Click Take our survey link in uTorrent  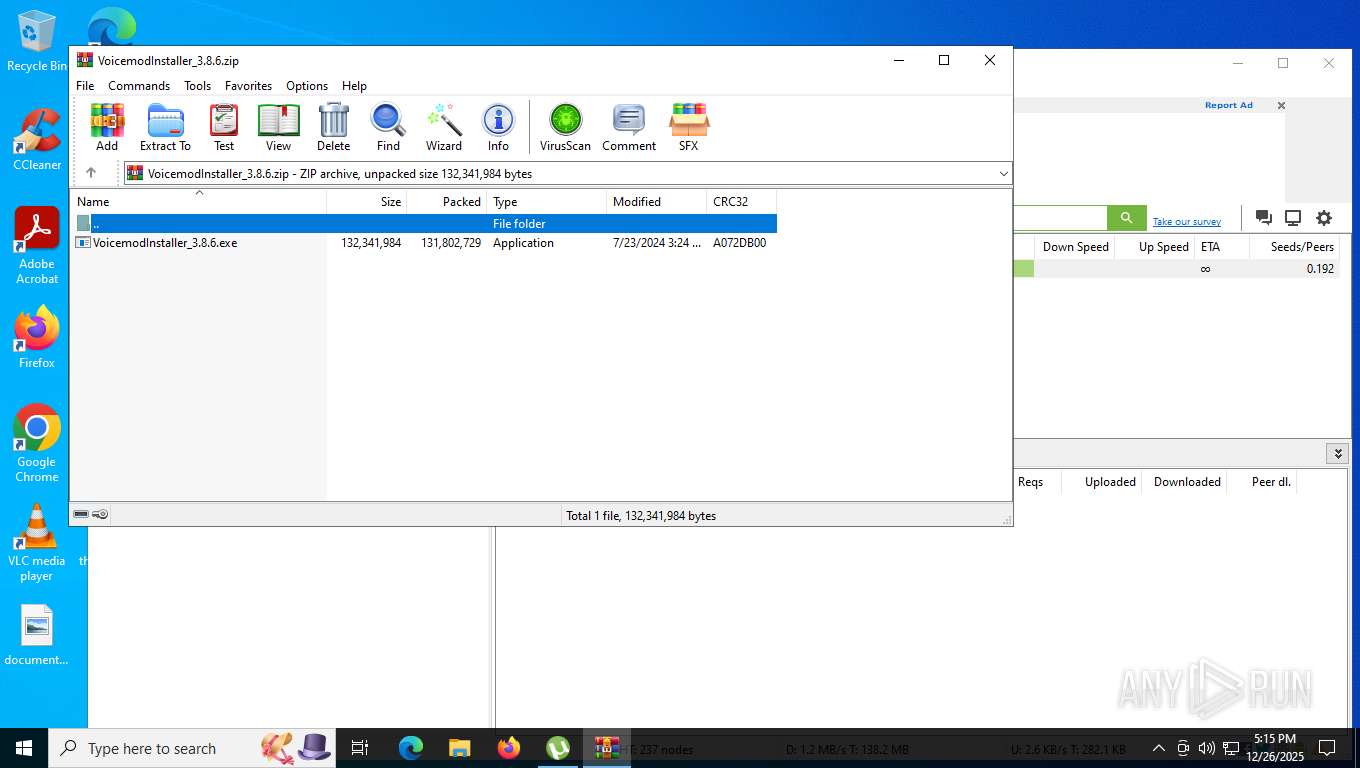(x=1186, y=222)
